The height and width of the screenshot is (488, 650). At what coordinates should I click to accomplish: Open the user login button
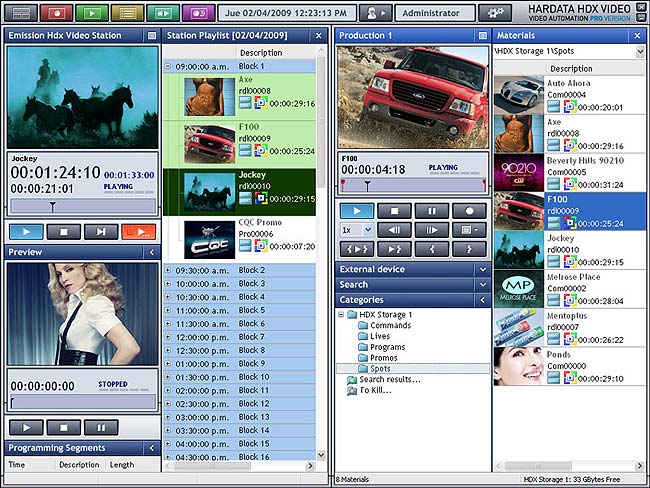click(x=376, y=13)
